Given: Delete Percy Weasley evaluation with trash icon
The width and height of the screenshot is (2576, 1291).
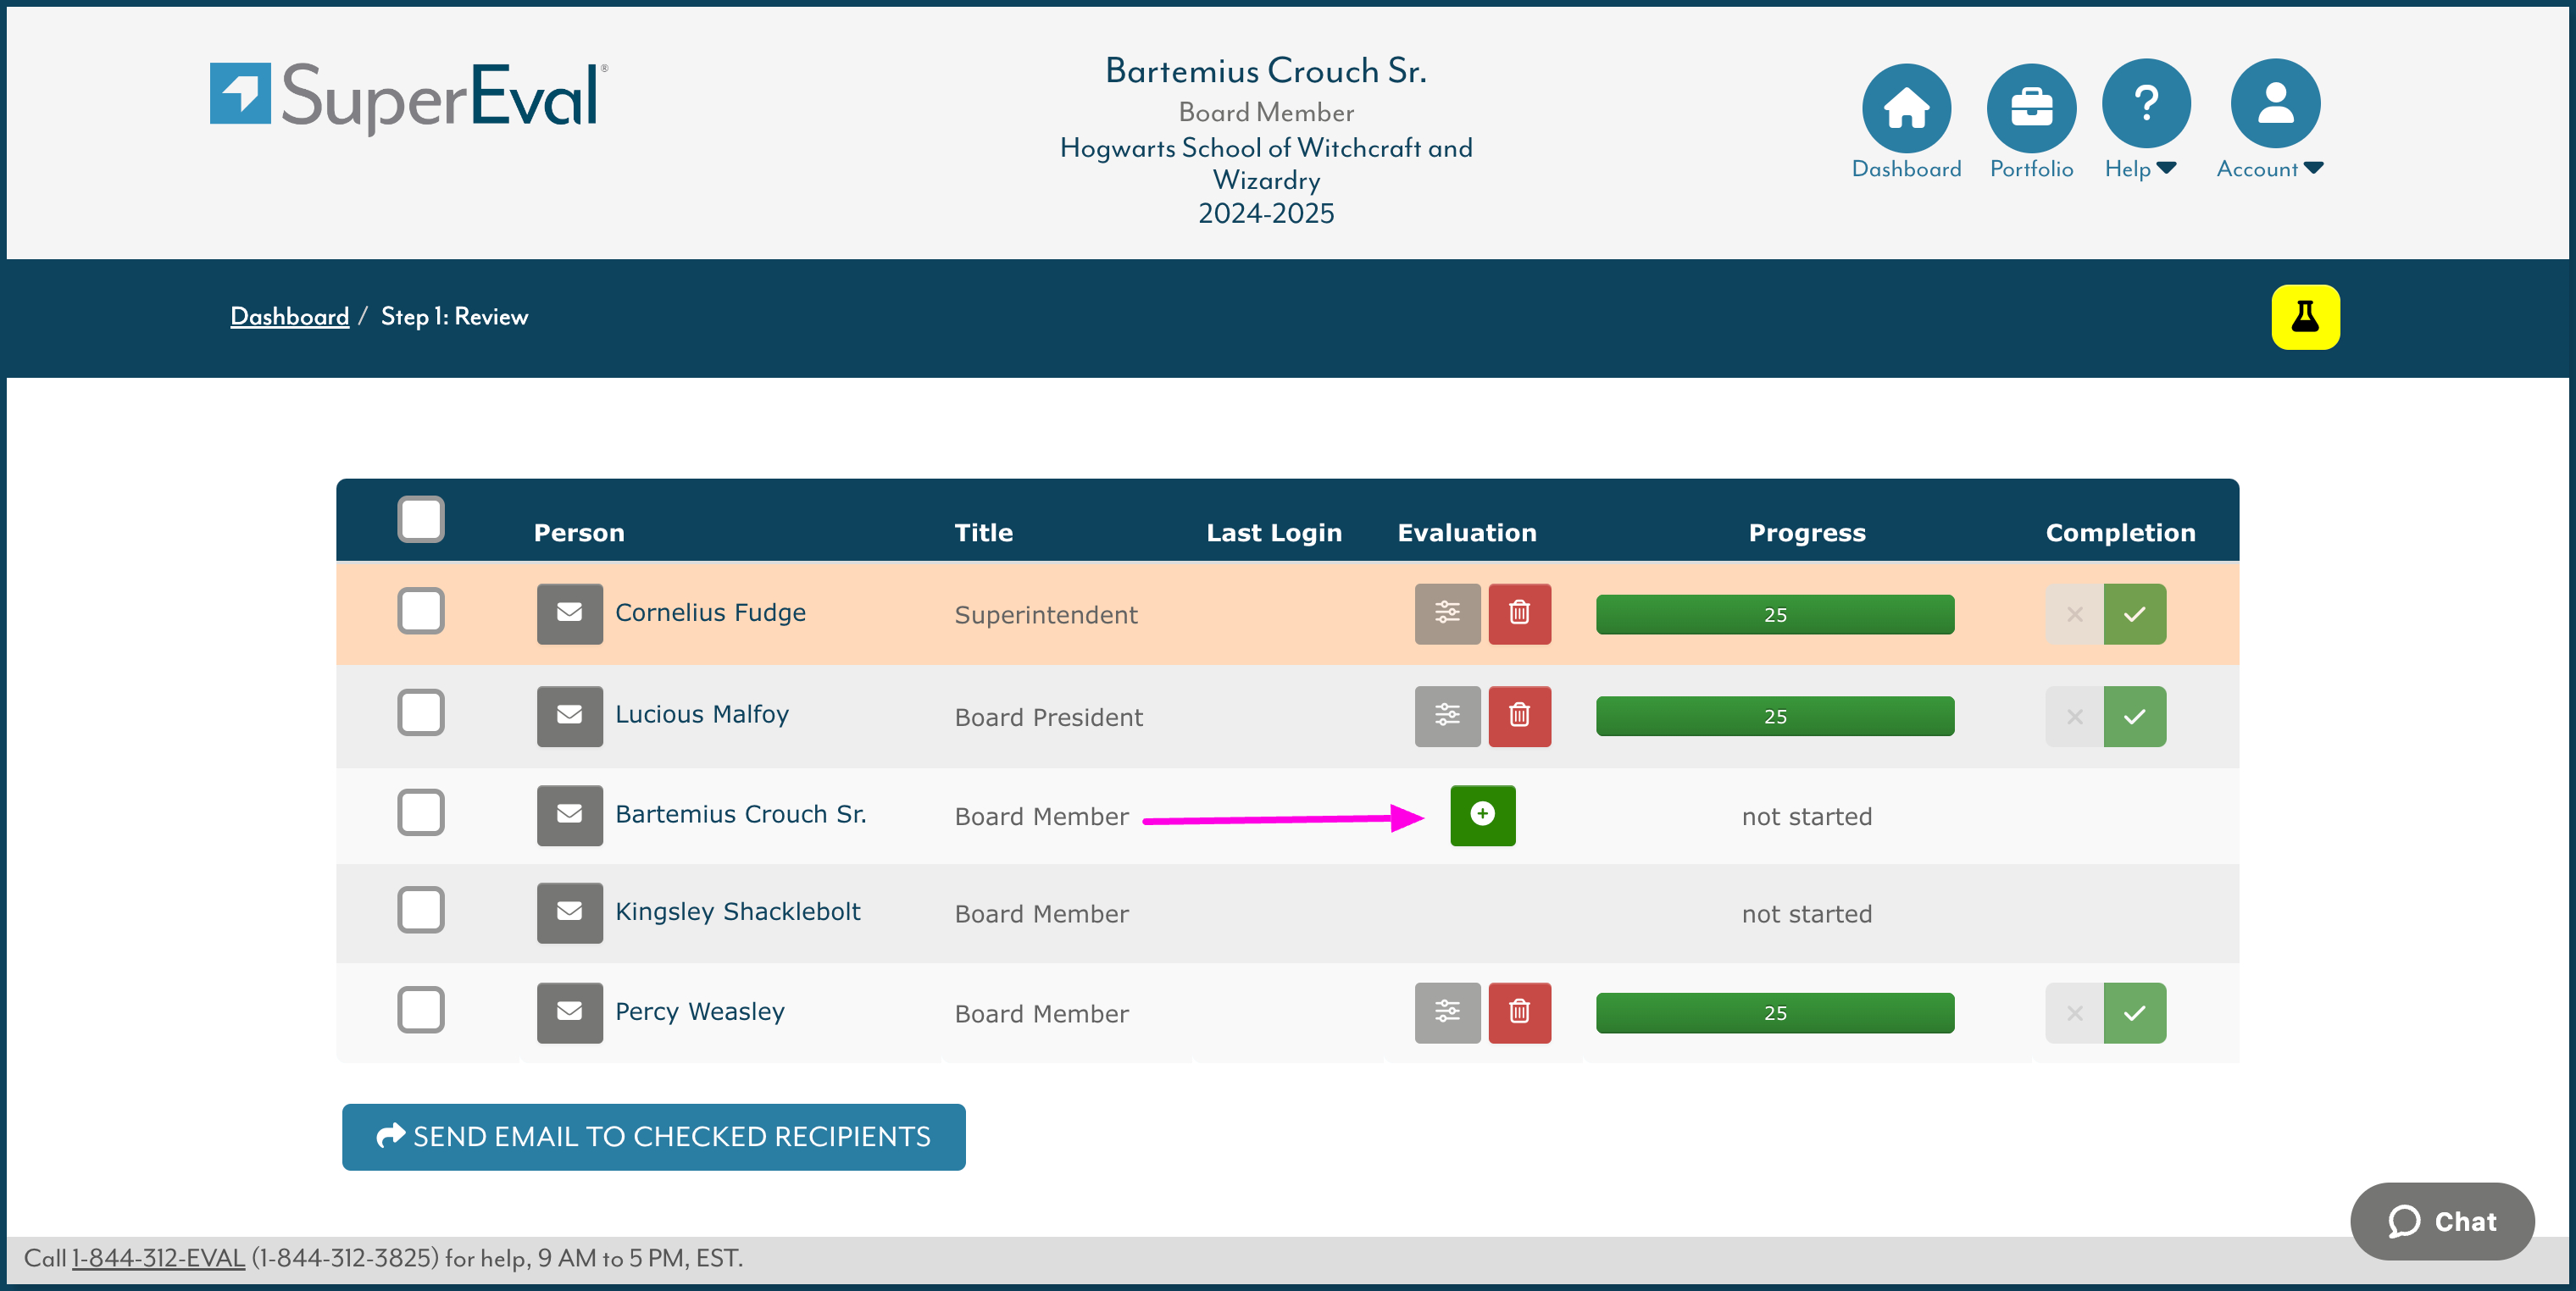Looking at the screenshot, I should (1519, 1012).
